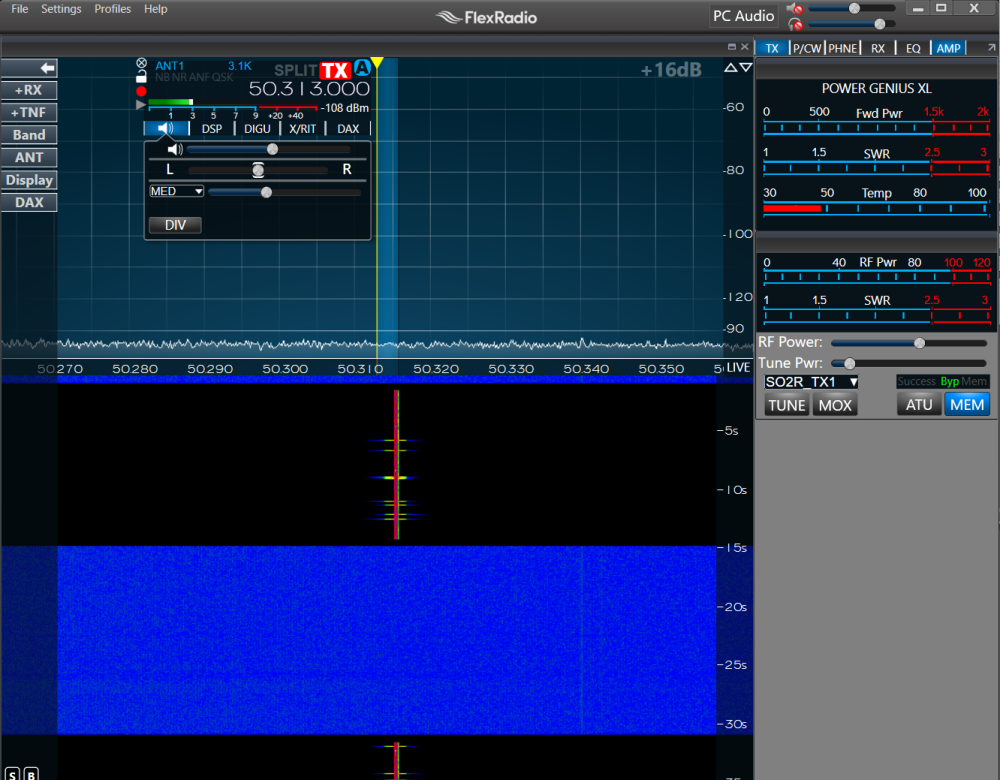This screenshot has height=780, width=1000.
Task: Click the slice A letter badge
Action: coord(362,67)
